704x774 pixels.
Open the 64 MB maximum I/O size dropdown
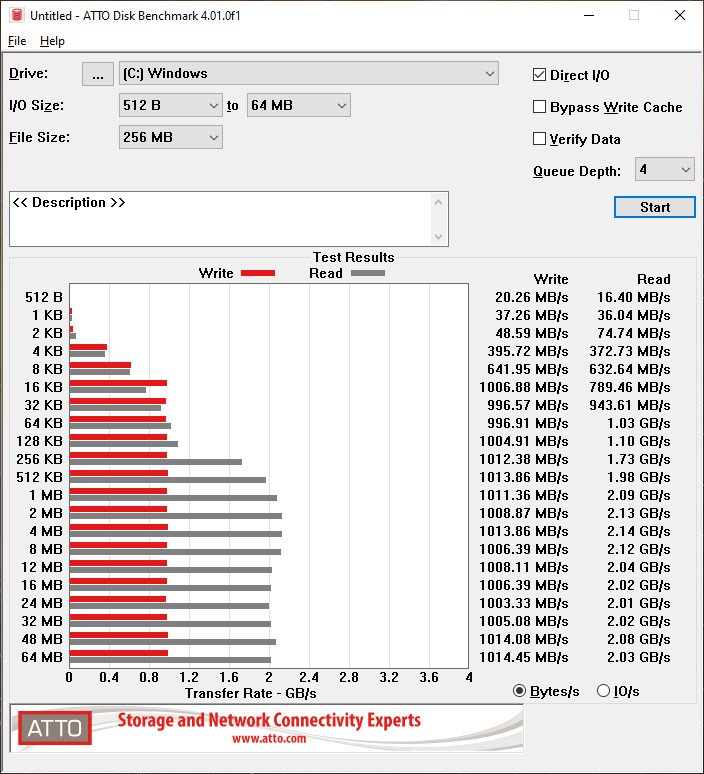pos(299,105)
